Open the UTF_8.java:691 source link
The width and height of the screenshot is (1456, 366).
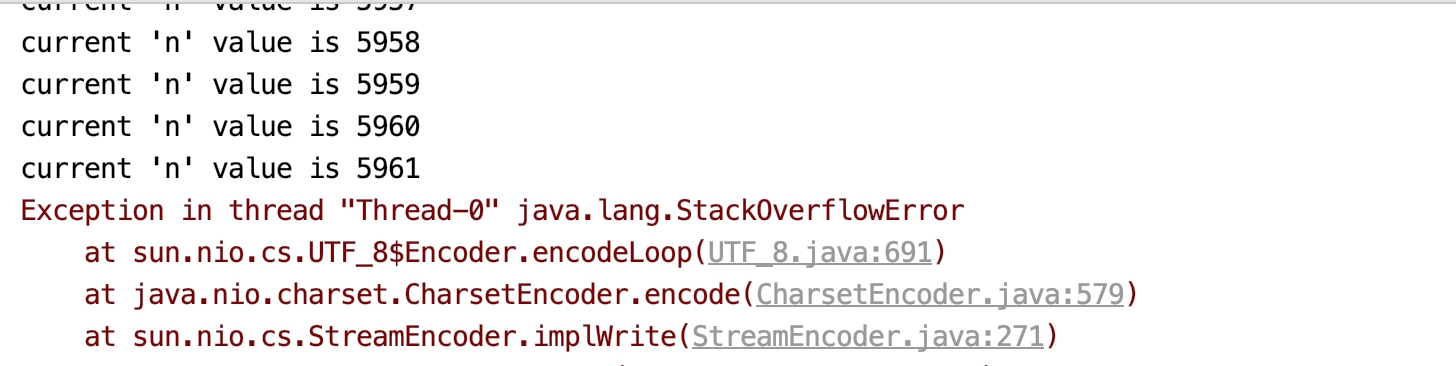click(819, 253)
